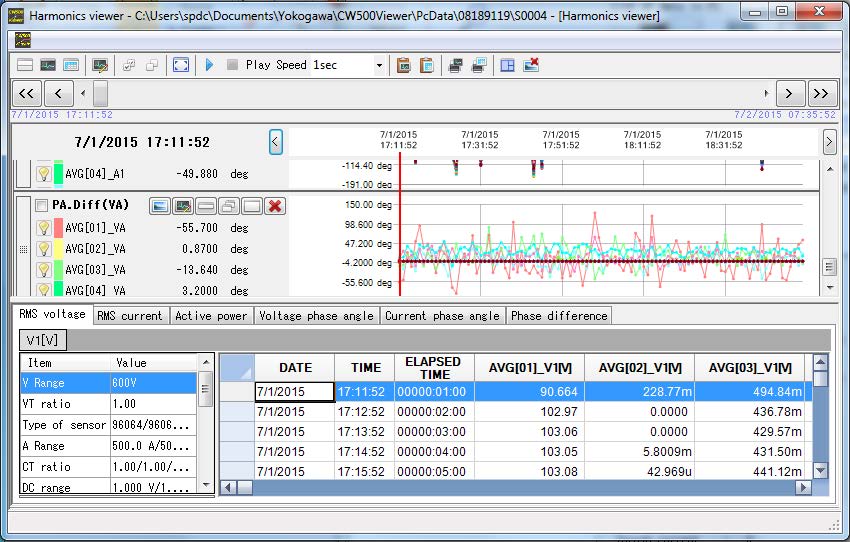Open the Voltage phase angle tab
This screenshot has height=542, width=850.
(x=317, y=316)
